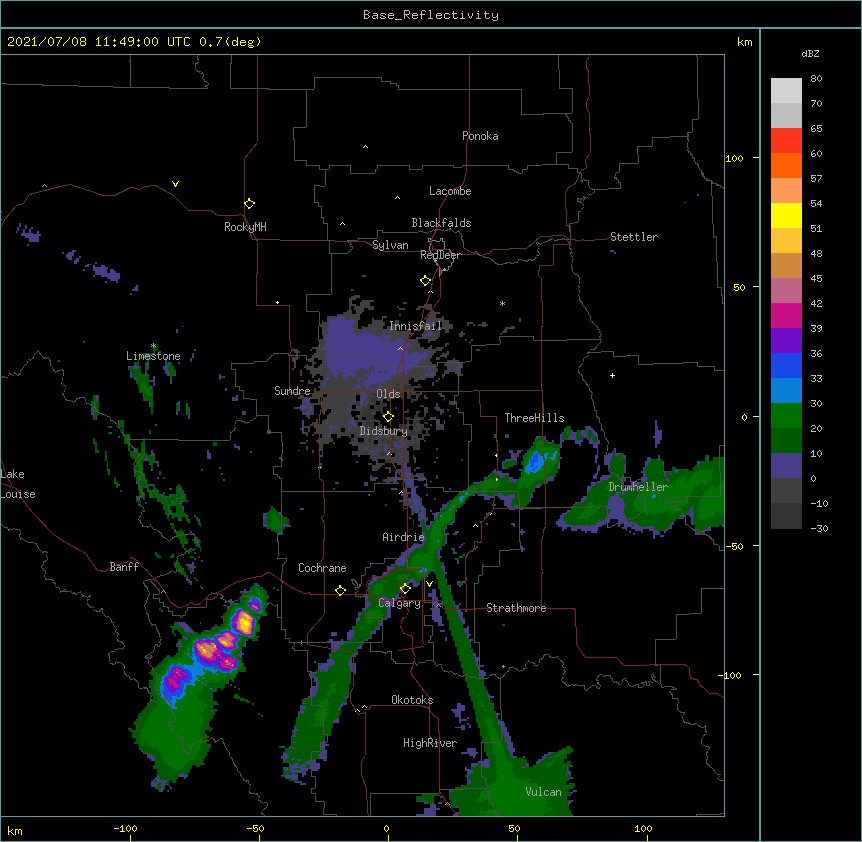Screen dimensions: 862x842
Task: Click the Ponoka town label
Action: click(480, 136)
